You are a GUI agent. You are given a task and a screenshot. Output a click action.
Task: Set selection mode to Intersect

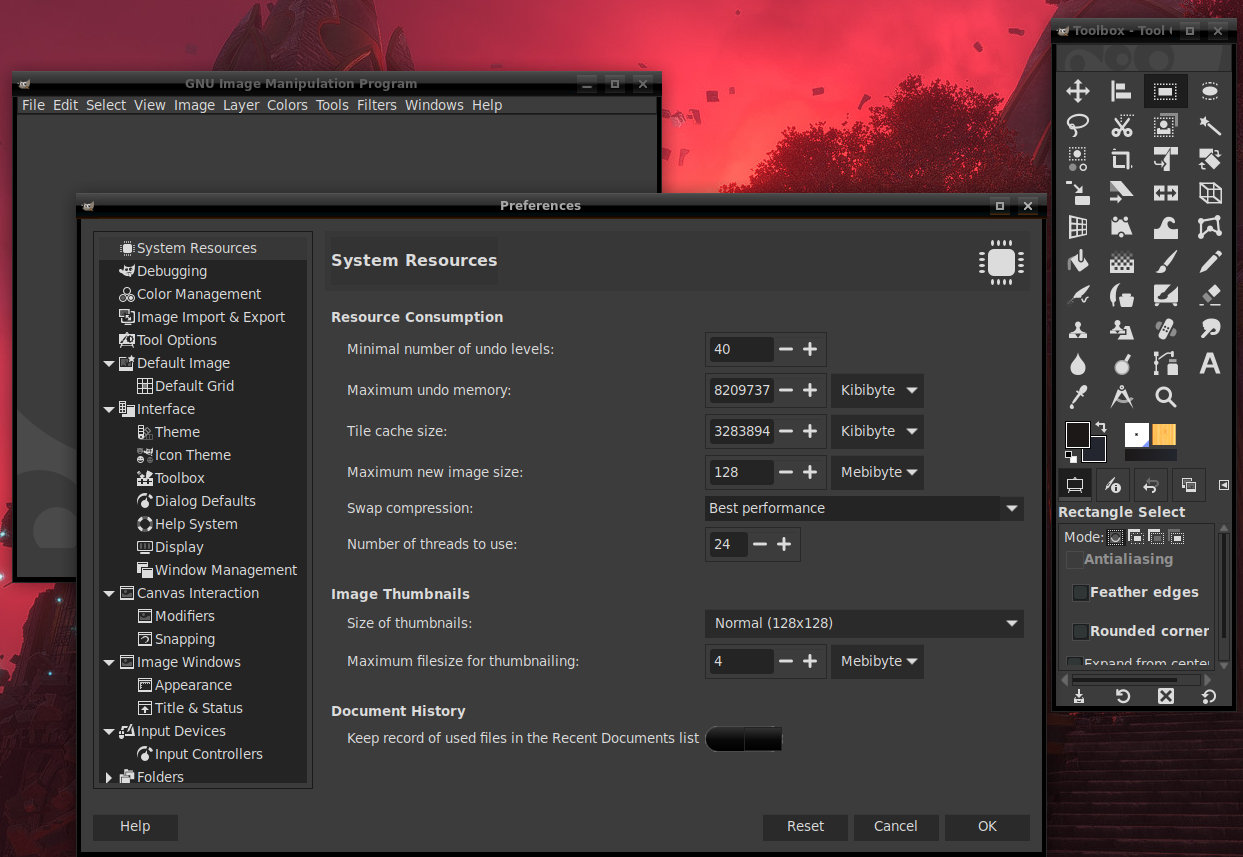pyautogui.click(x=1176, y=537)
